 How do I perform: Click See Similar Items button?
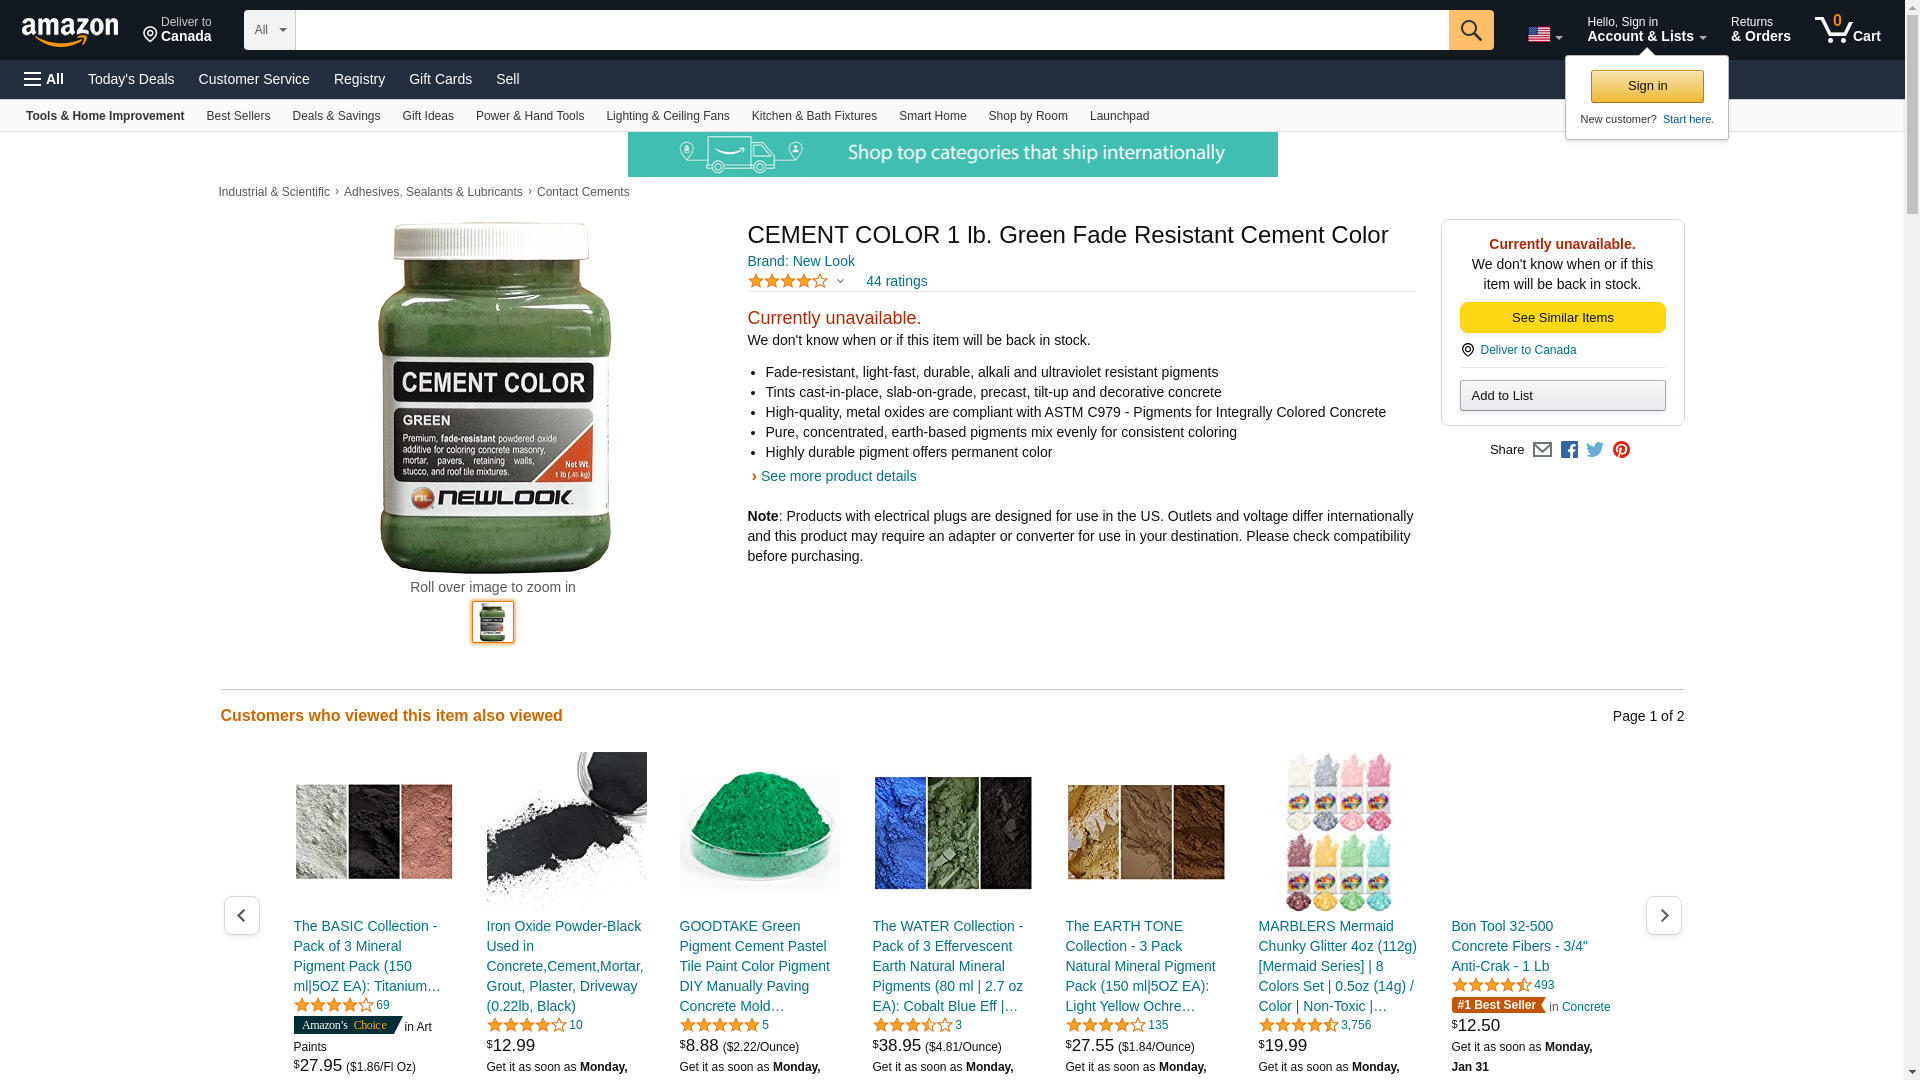tap(1563, 318)
